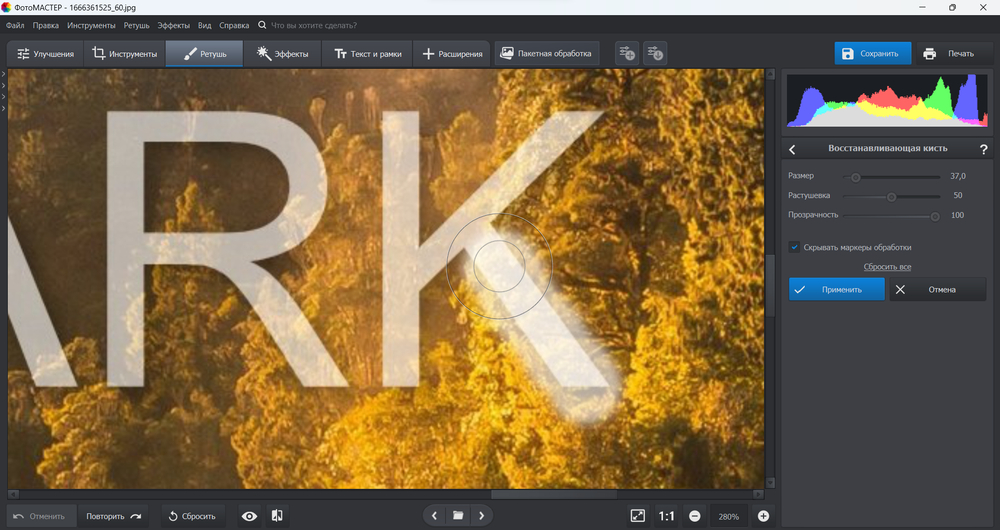Open the 'Пакетная обработка' batch tab

click(545, 53)
